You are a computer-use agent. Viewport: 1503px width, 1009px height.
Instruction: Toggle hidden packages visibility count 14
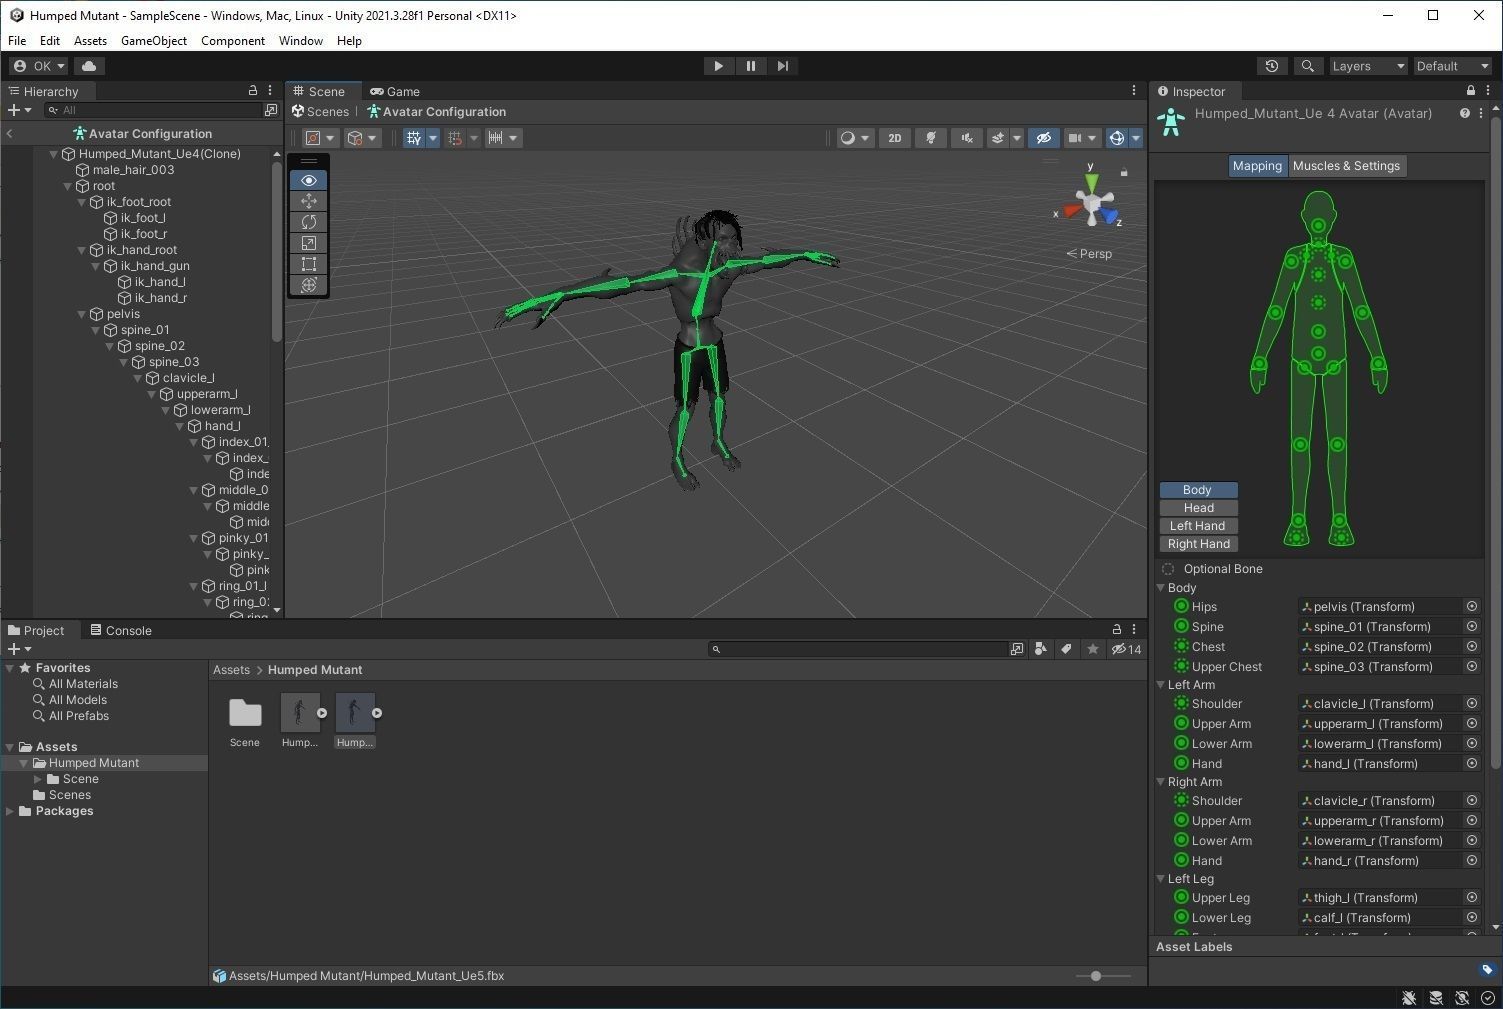pos(1127,649)
